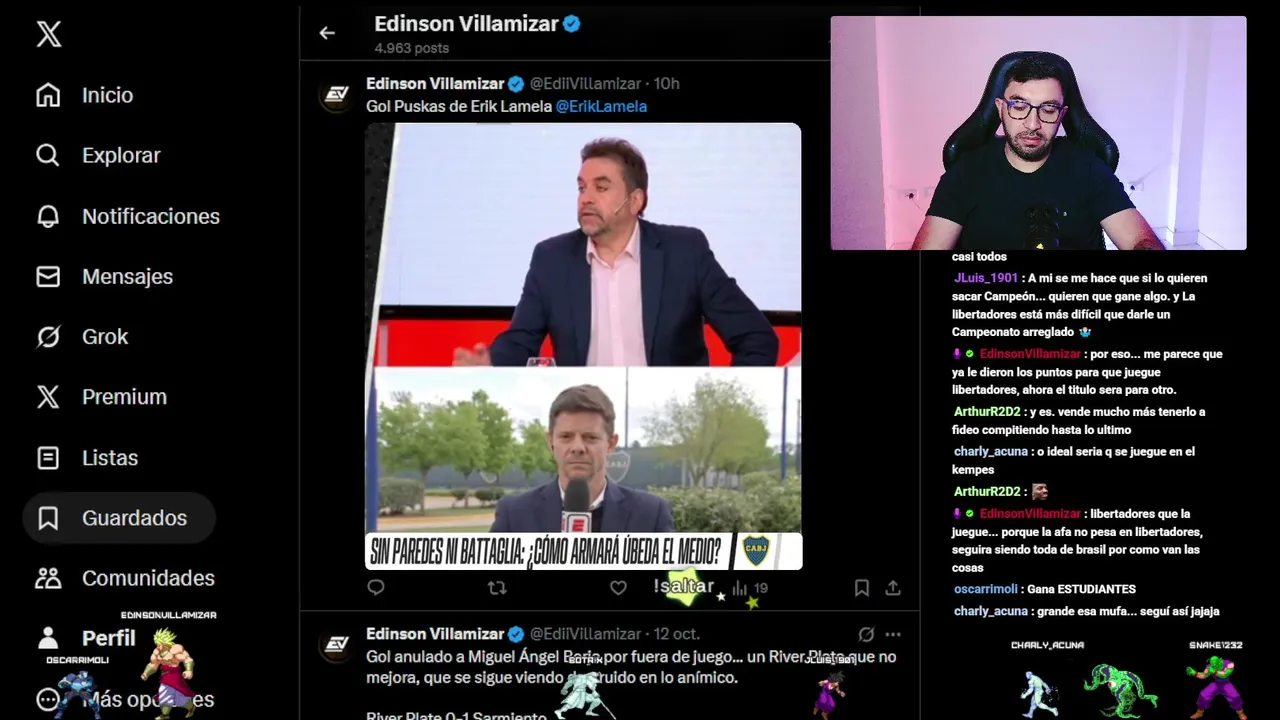Screen dimensions: 1280x720
Task: Bookmark the Erik Lamela post
Action: 861,588
